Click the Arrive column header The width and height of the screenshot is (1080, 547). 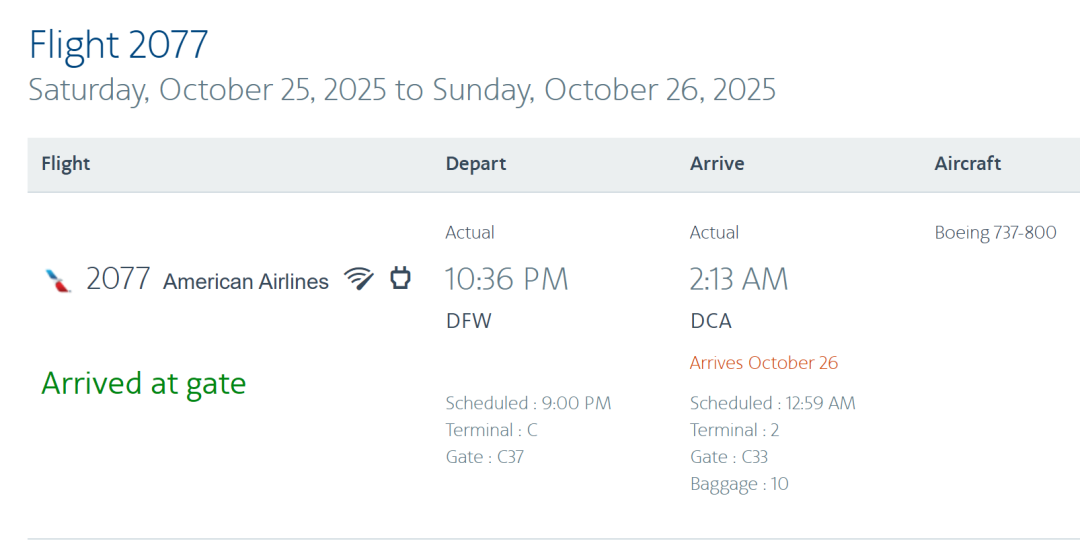pos(717,164)
